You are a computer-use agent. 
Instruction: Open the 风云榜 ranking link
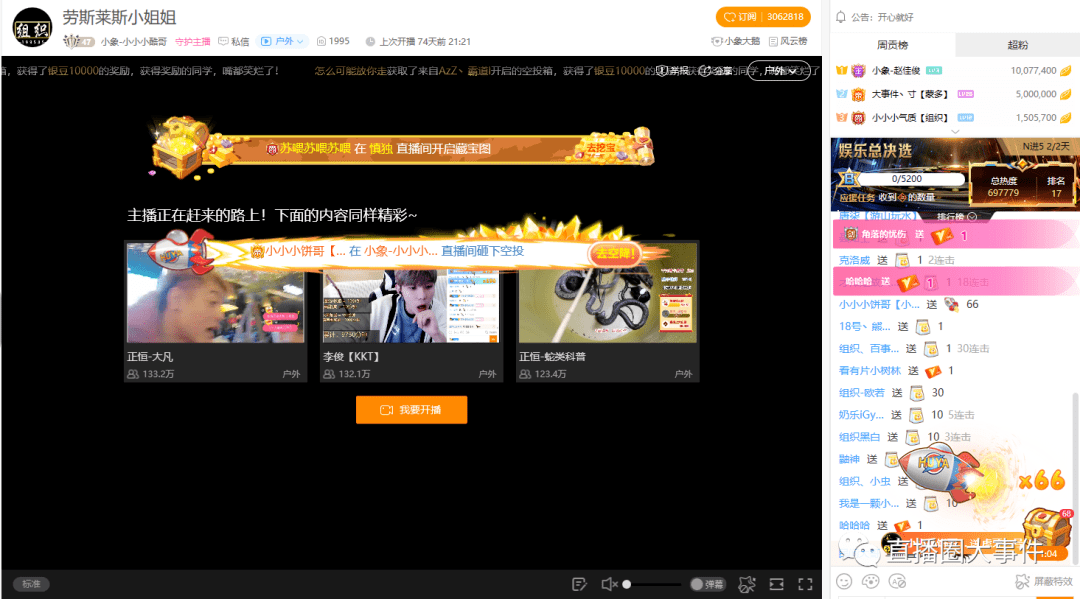tap(788, 41)
